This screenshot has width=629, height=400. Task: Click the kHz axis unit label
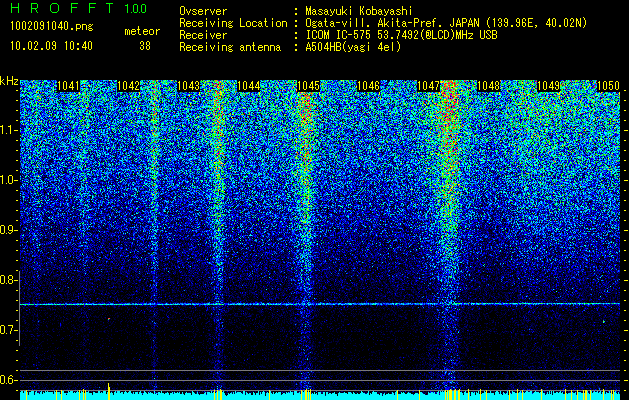click(x=9, y=81)
